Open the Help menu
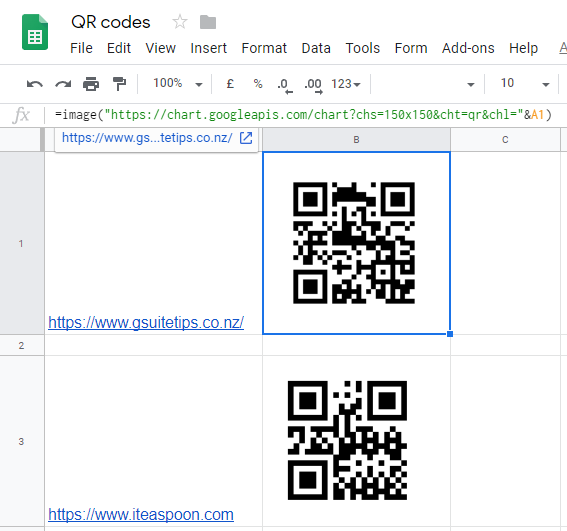Image resolution: width=567 pixels, height=531 pixels. (x=524, y=48)
